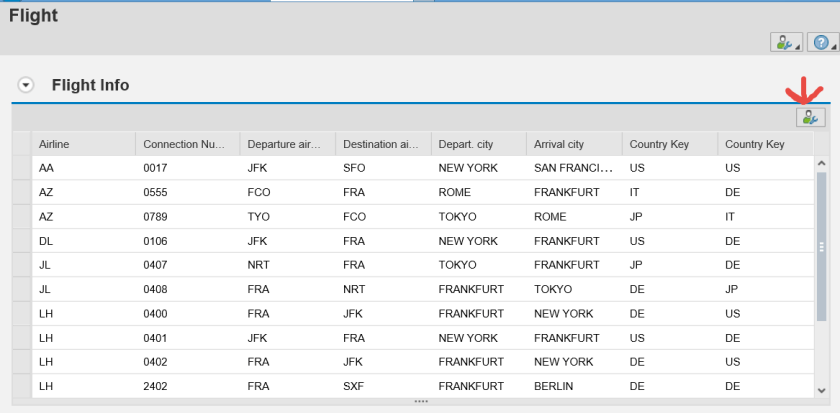Click the Airline column header
The width and height of the screenshot is (840, 413).
point(83,144)
